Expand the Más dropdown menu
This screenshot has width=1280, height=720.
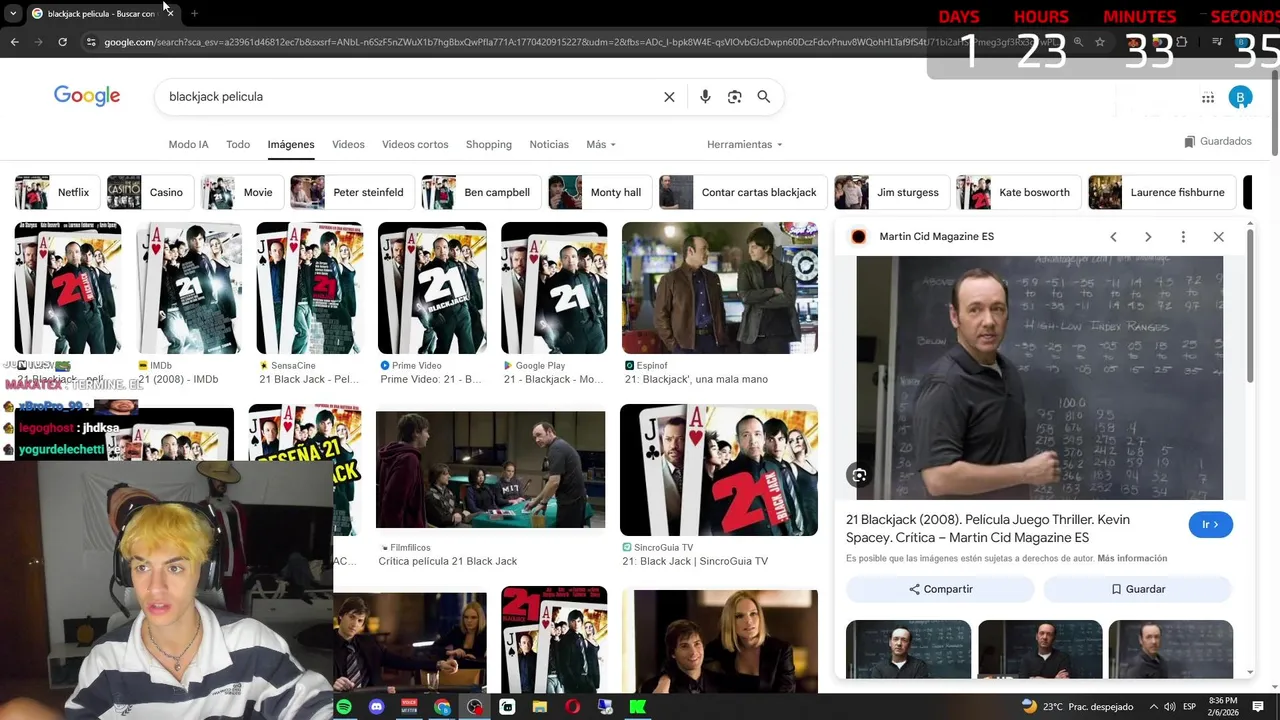pyautogui.click(x=601, y=144)
